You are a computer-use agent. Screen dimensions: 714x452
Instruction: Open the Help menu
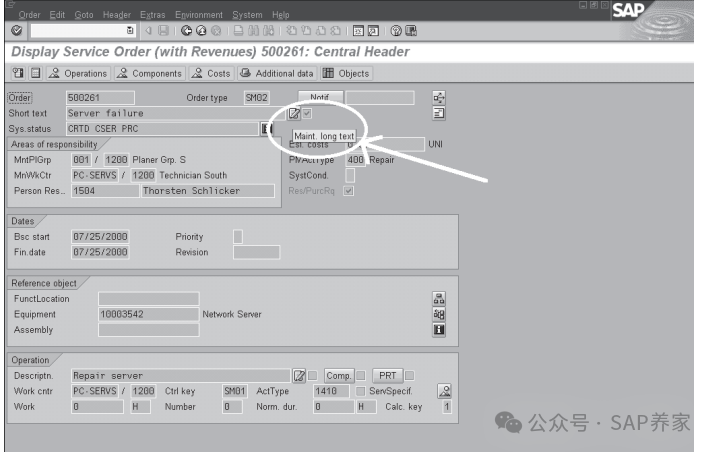280,15
